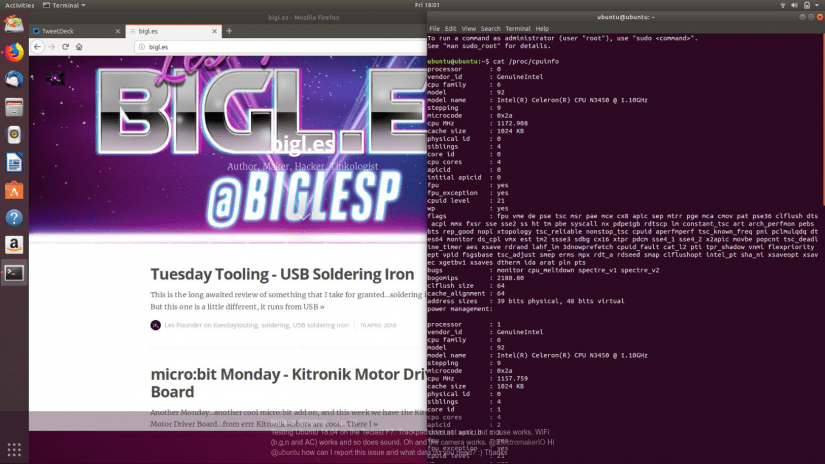Open LibreOffice Writer from the dock
This screenshot has height=464, width=825.
coord(14,163)
